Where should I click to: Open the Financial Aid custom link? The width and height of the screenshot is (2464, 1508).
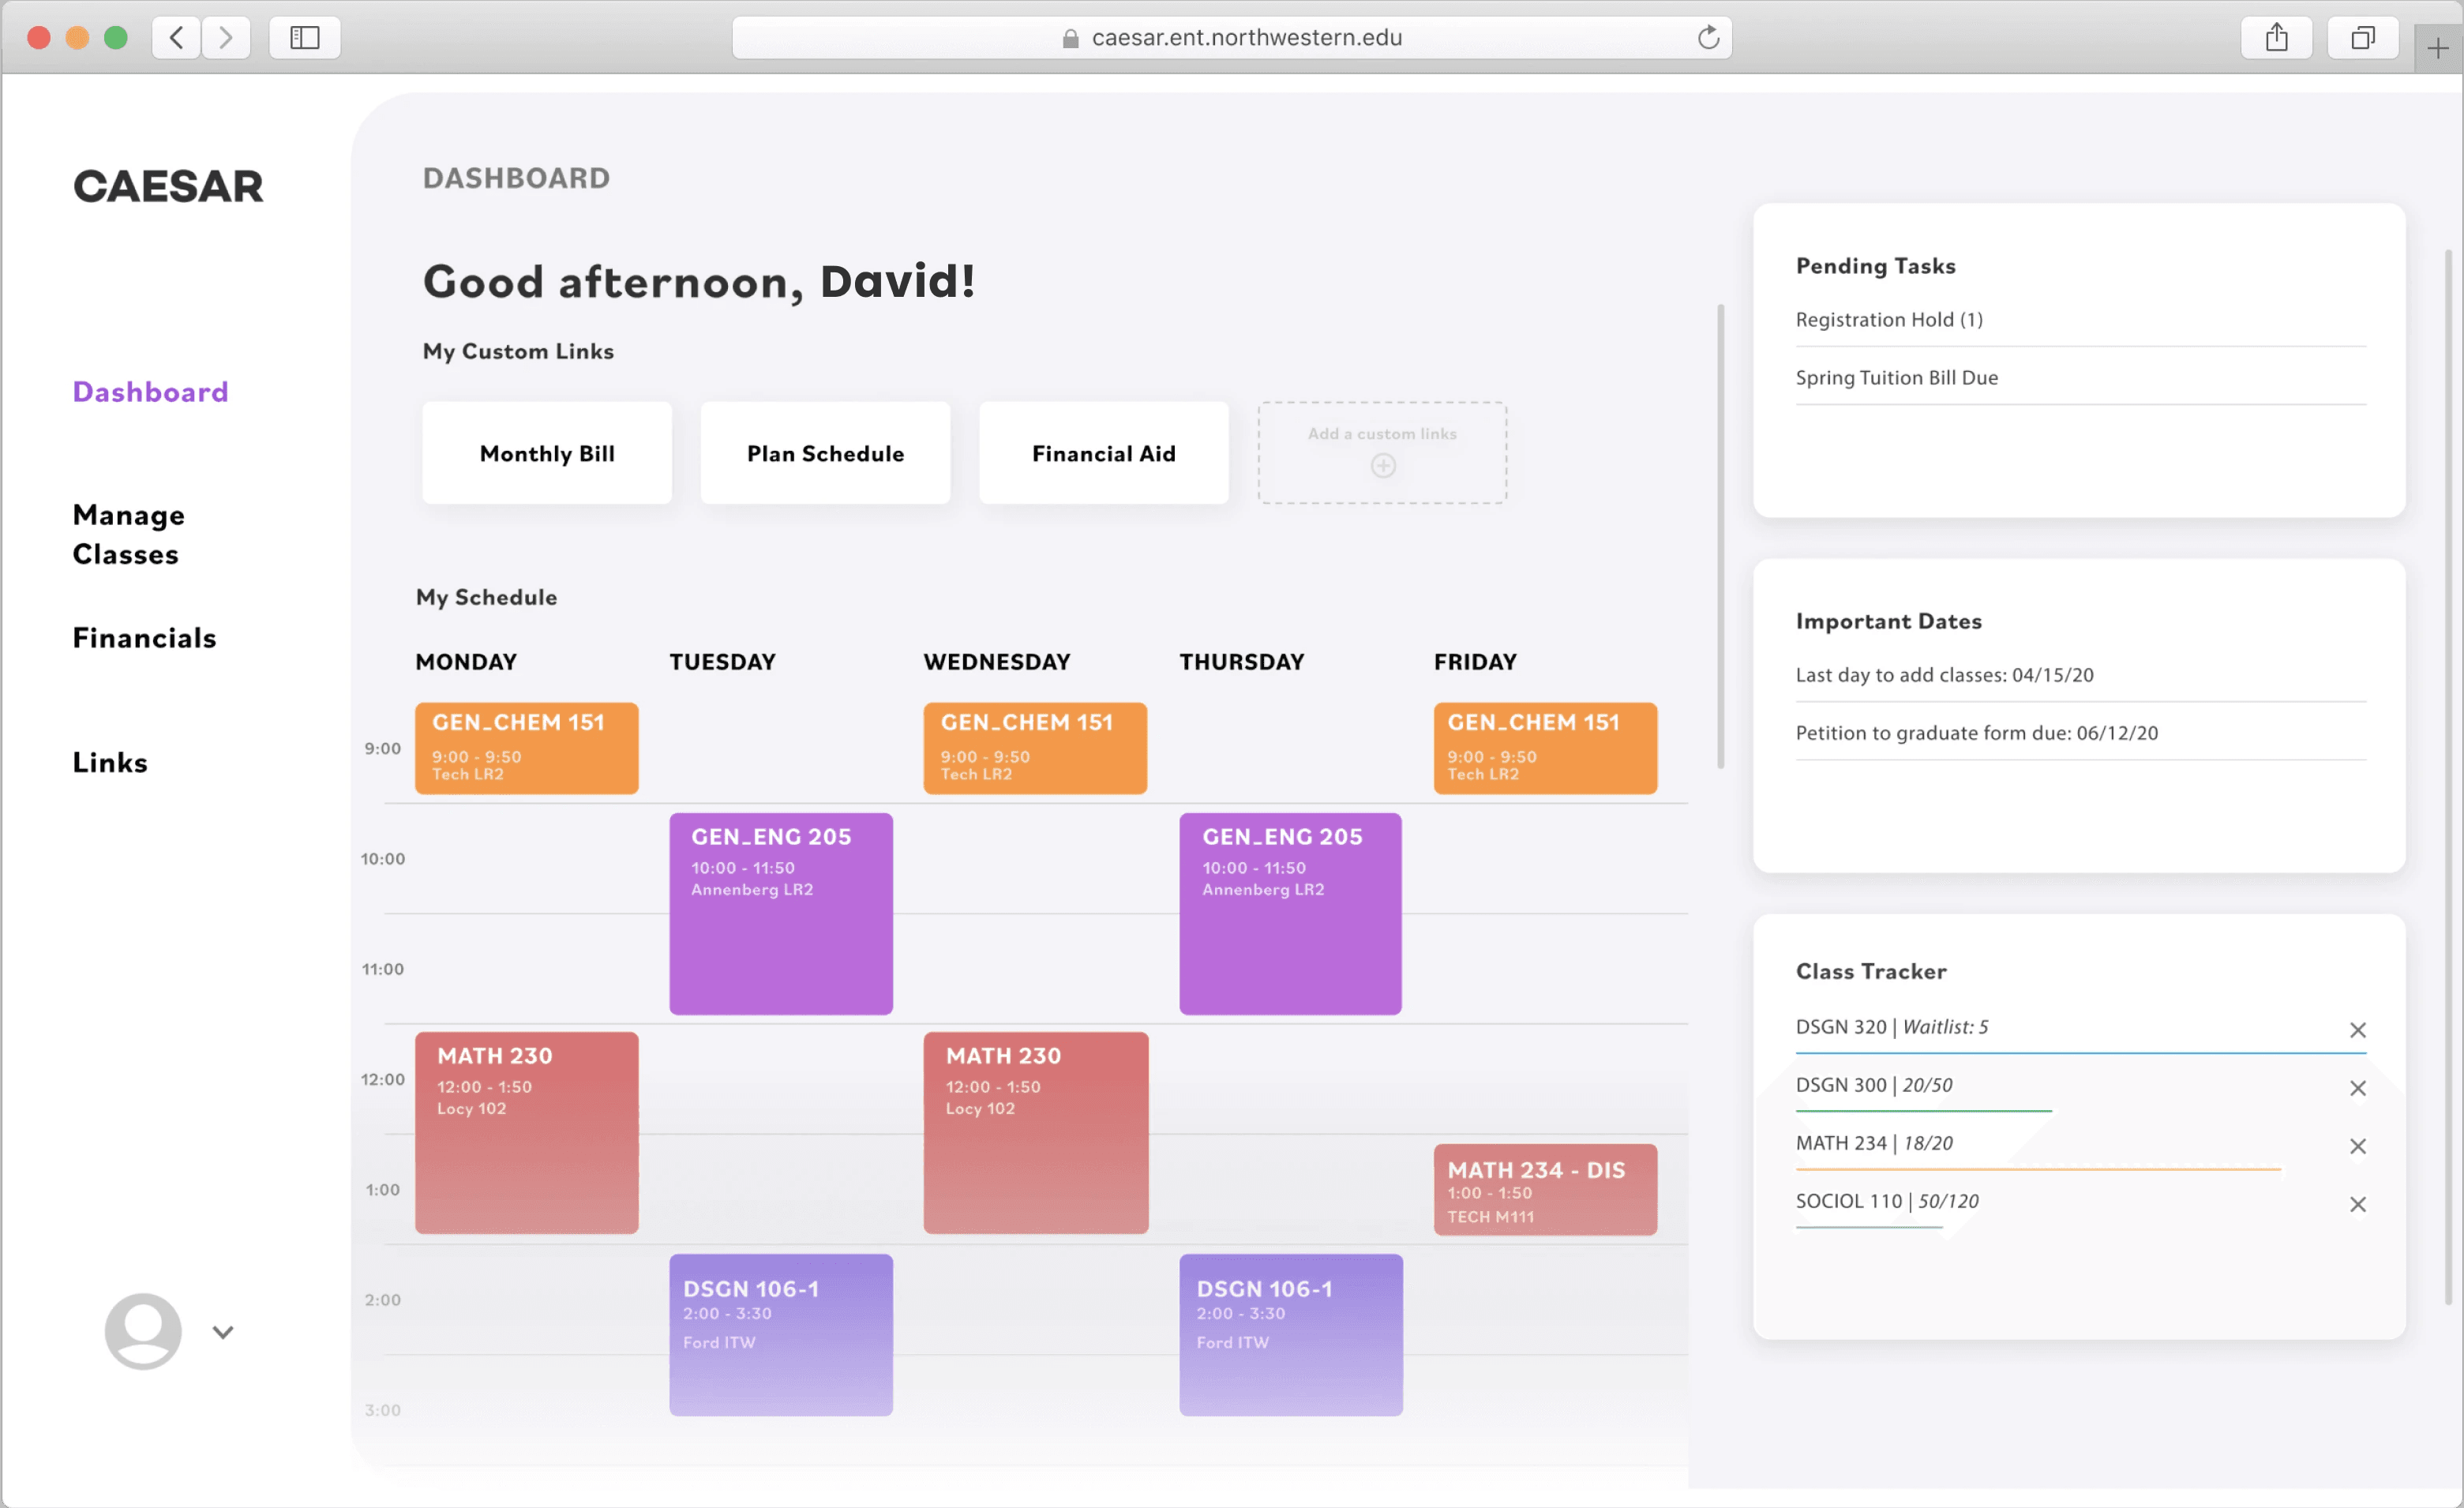pyautogui.click(x=1103, y=453)
